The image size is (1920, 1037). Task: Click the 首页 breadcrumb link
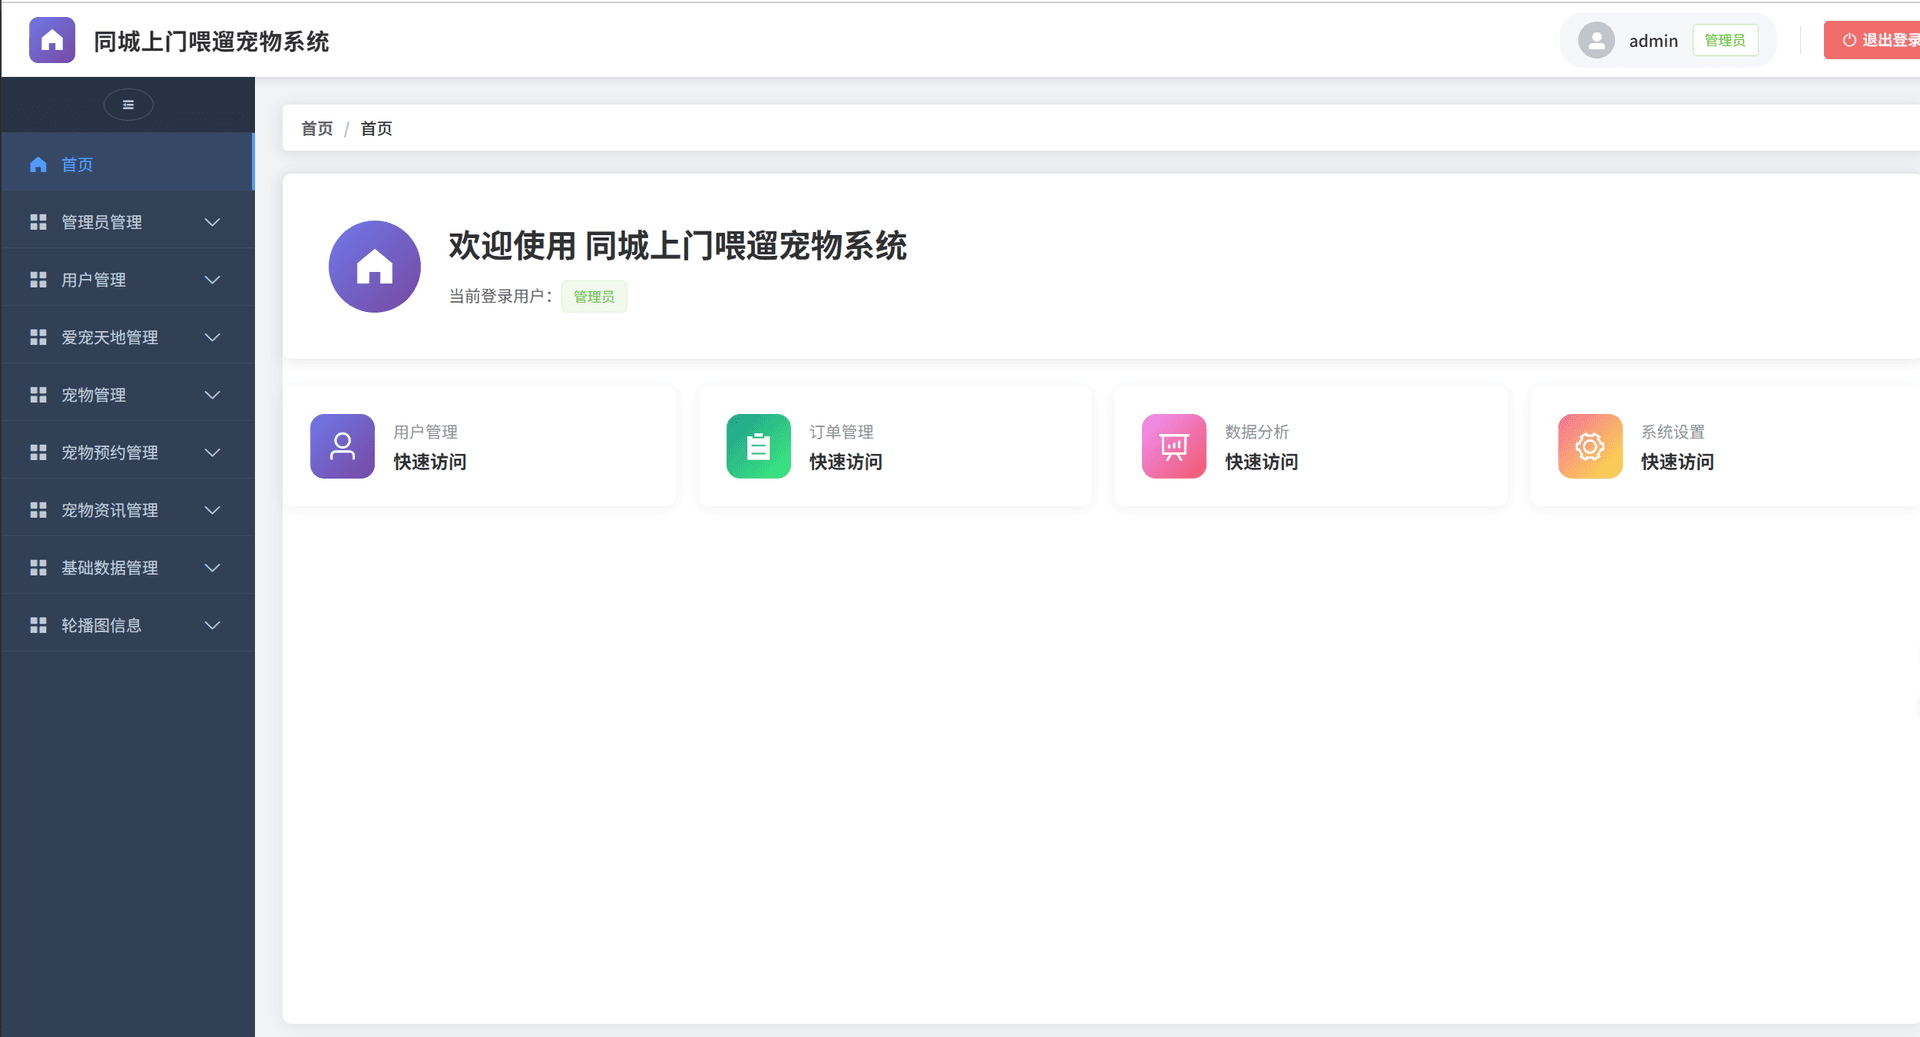316,128
